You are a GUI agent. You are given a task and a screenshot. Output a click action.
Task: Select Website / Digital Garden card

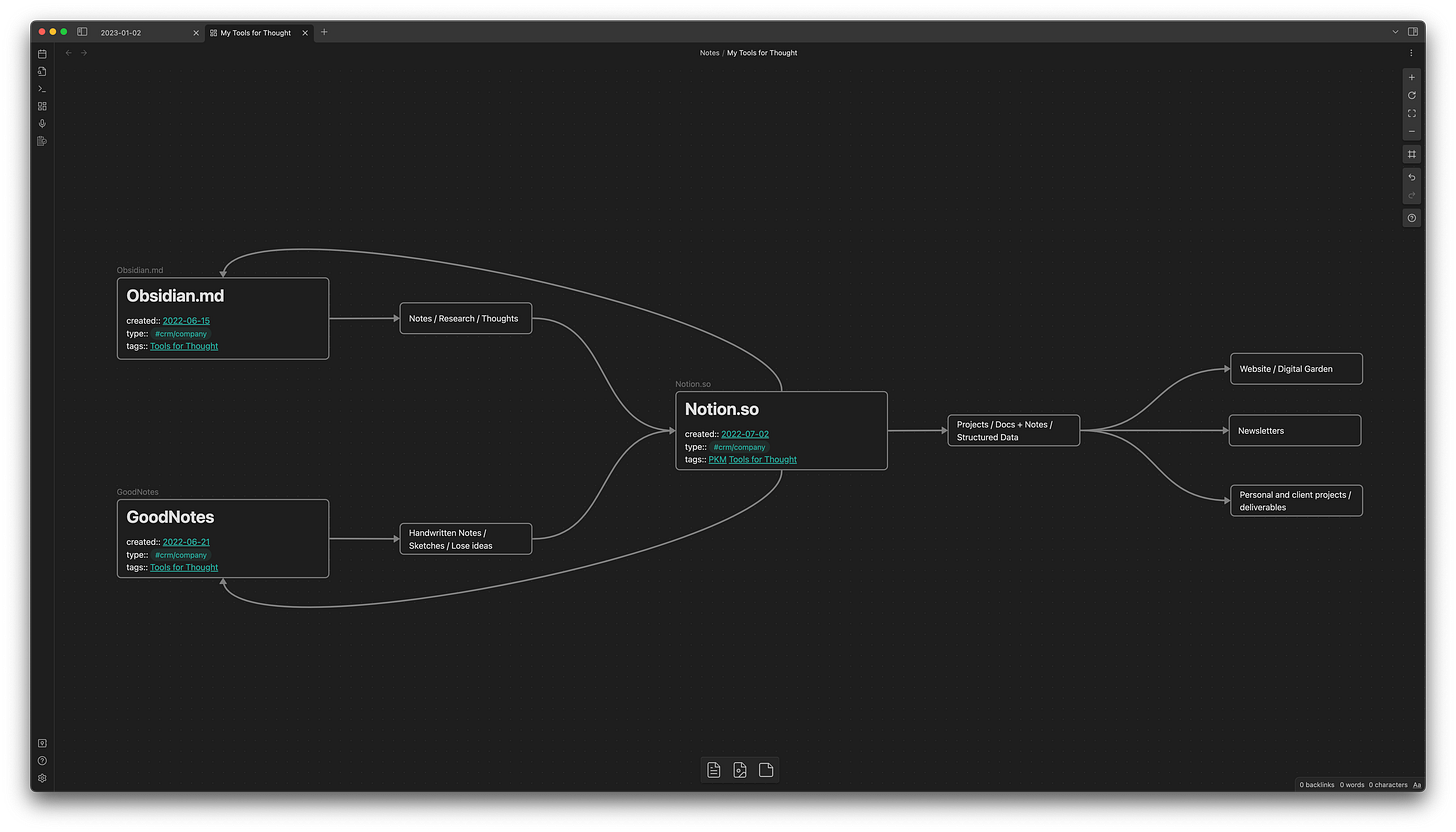(1296, 368)
